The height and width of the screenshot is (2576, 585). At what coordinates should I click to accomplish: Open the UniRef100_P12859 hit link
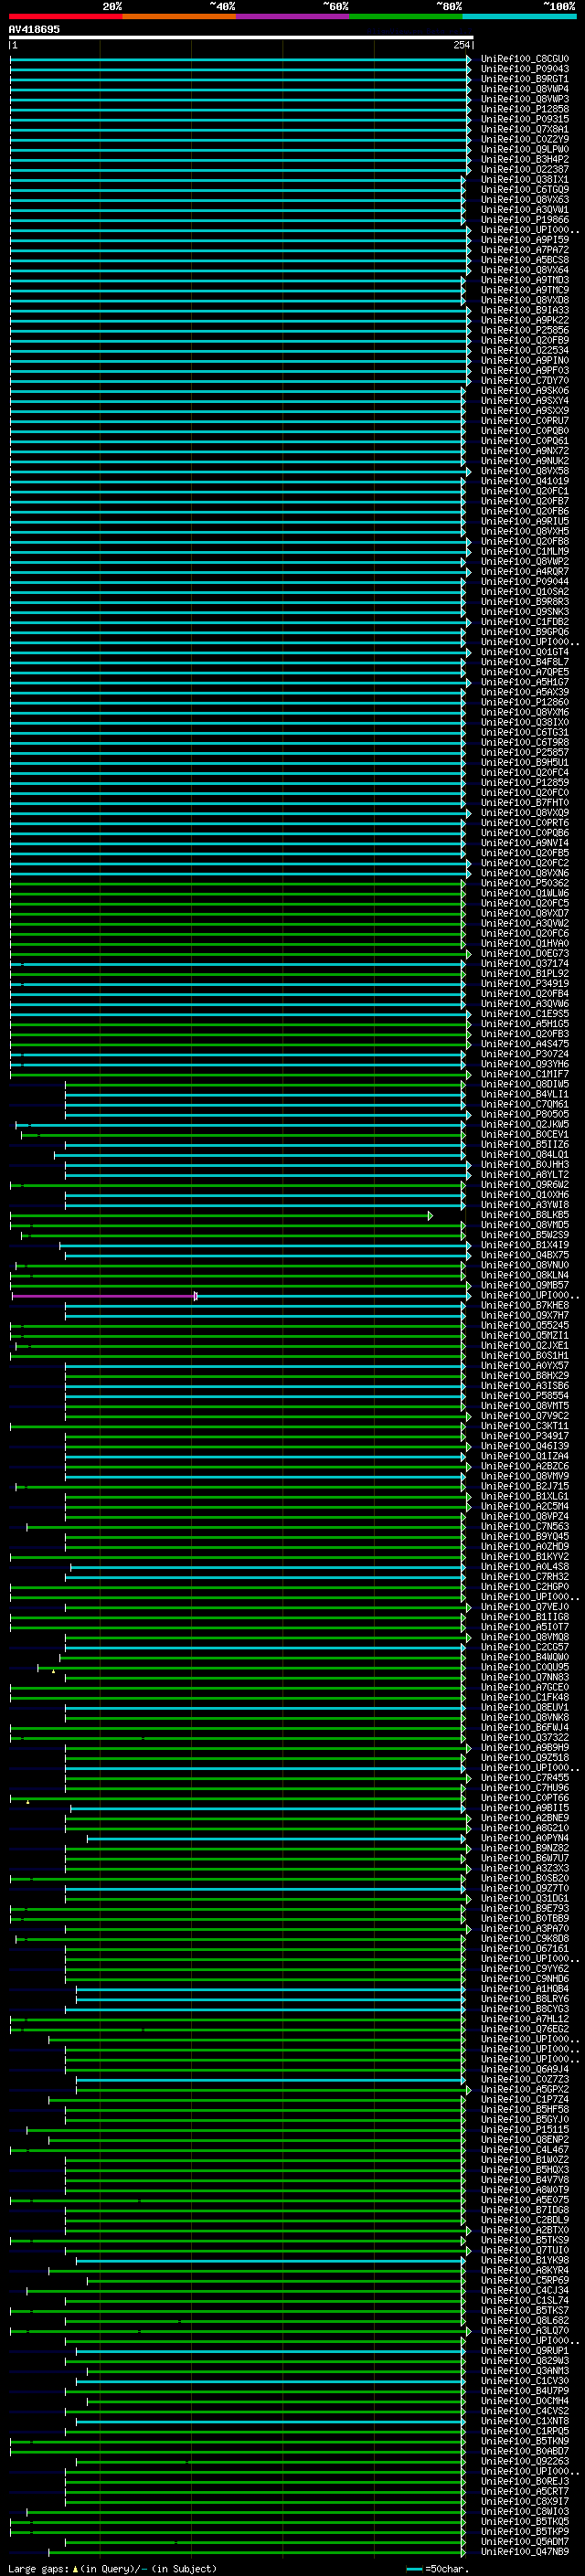(x=524, y=783)
